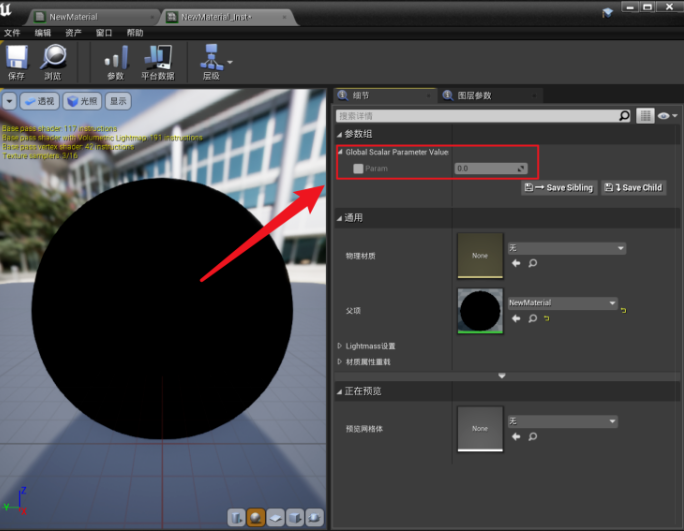The height and width of the screenshot is (531, 684).
Task: Open the physical material (物理材质) dropdown
Action: tap(567, 248)
